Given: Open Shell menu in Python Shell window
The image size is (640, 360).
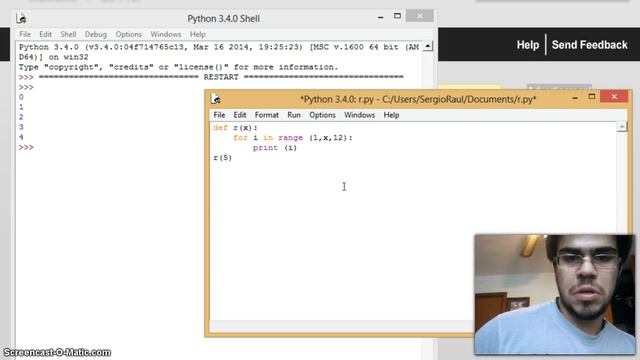Looking at the screenshot, I should [x=68, y=34].
